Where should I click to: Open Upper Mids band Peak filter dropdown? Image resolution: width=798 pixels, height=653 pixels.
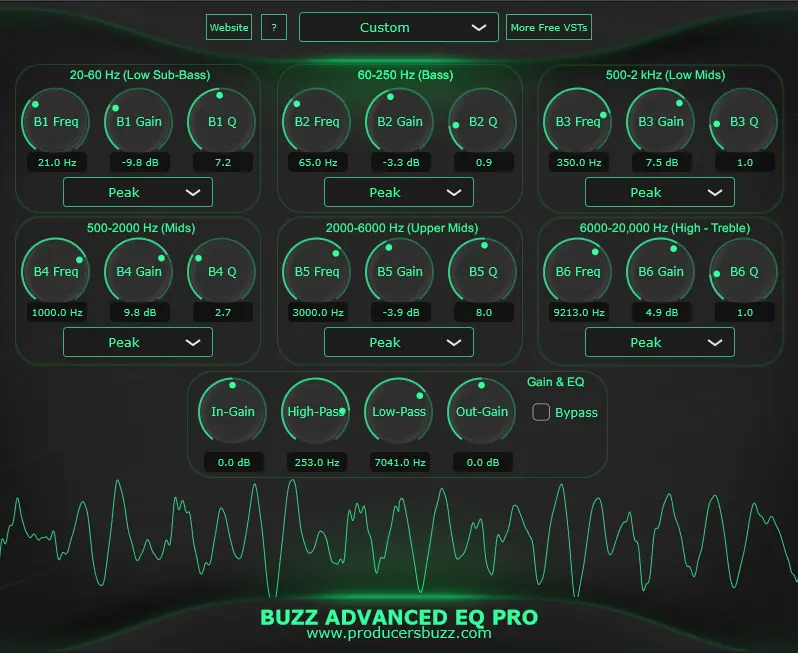[399, 342]
